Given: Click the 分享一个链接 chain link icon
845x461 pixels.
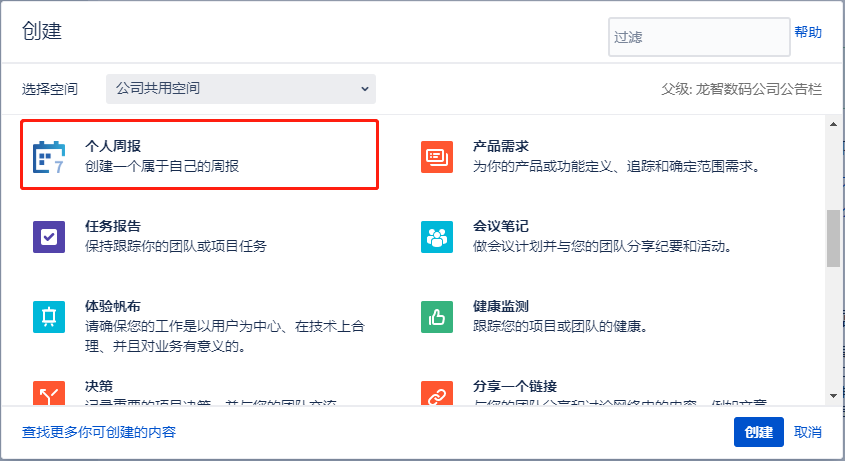Looking at the screenshot, I should pyautogui.click(x=437, y=393).
